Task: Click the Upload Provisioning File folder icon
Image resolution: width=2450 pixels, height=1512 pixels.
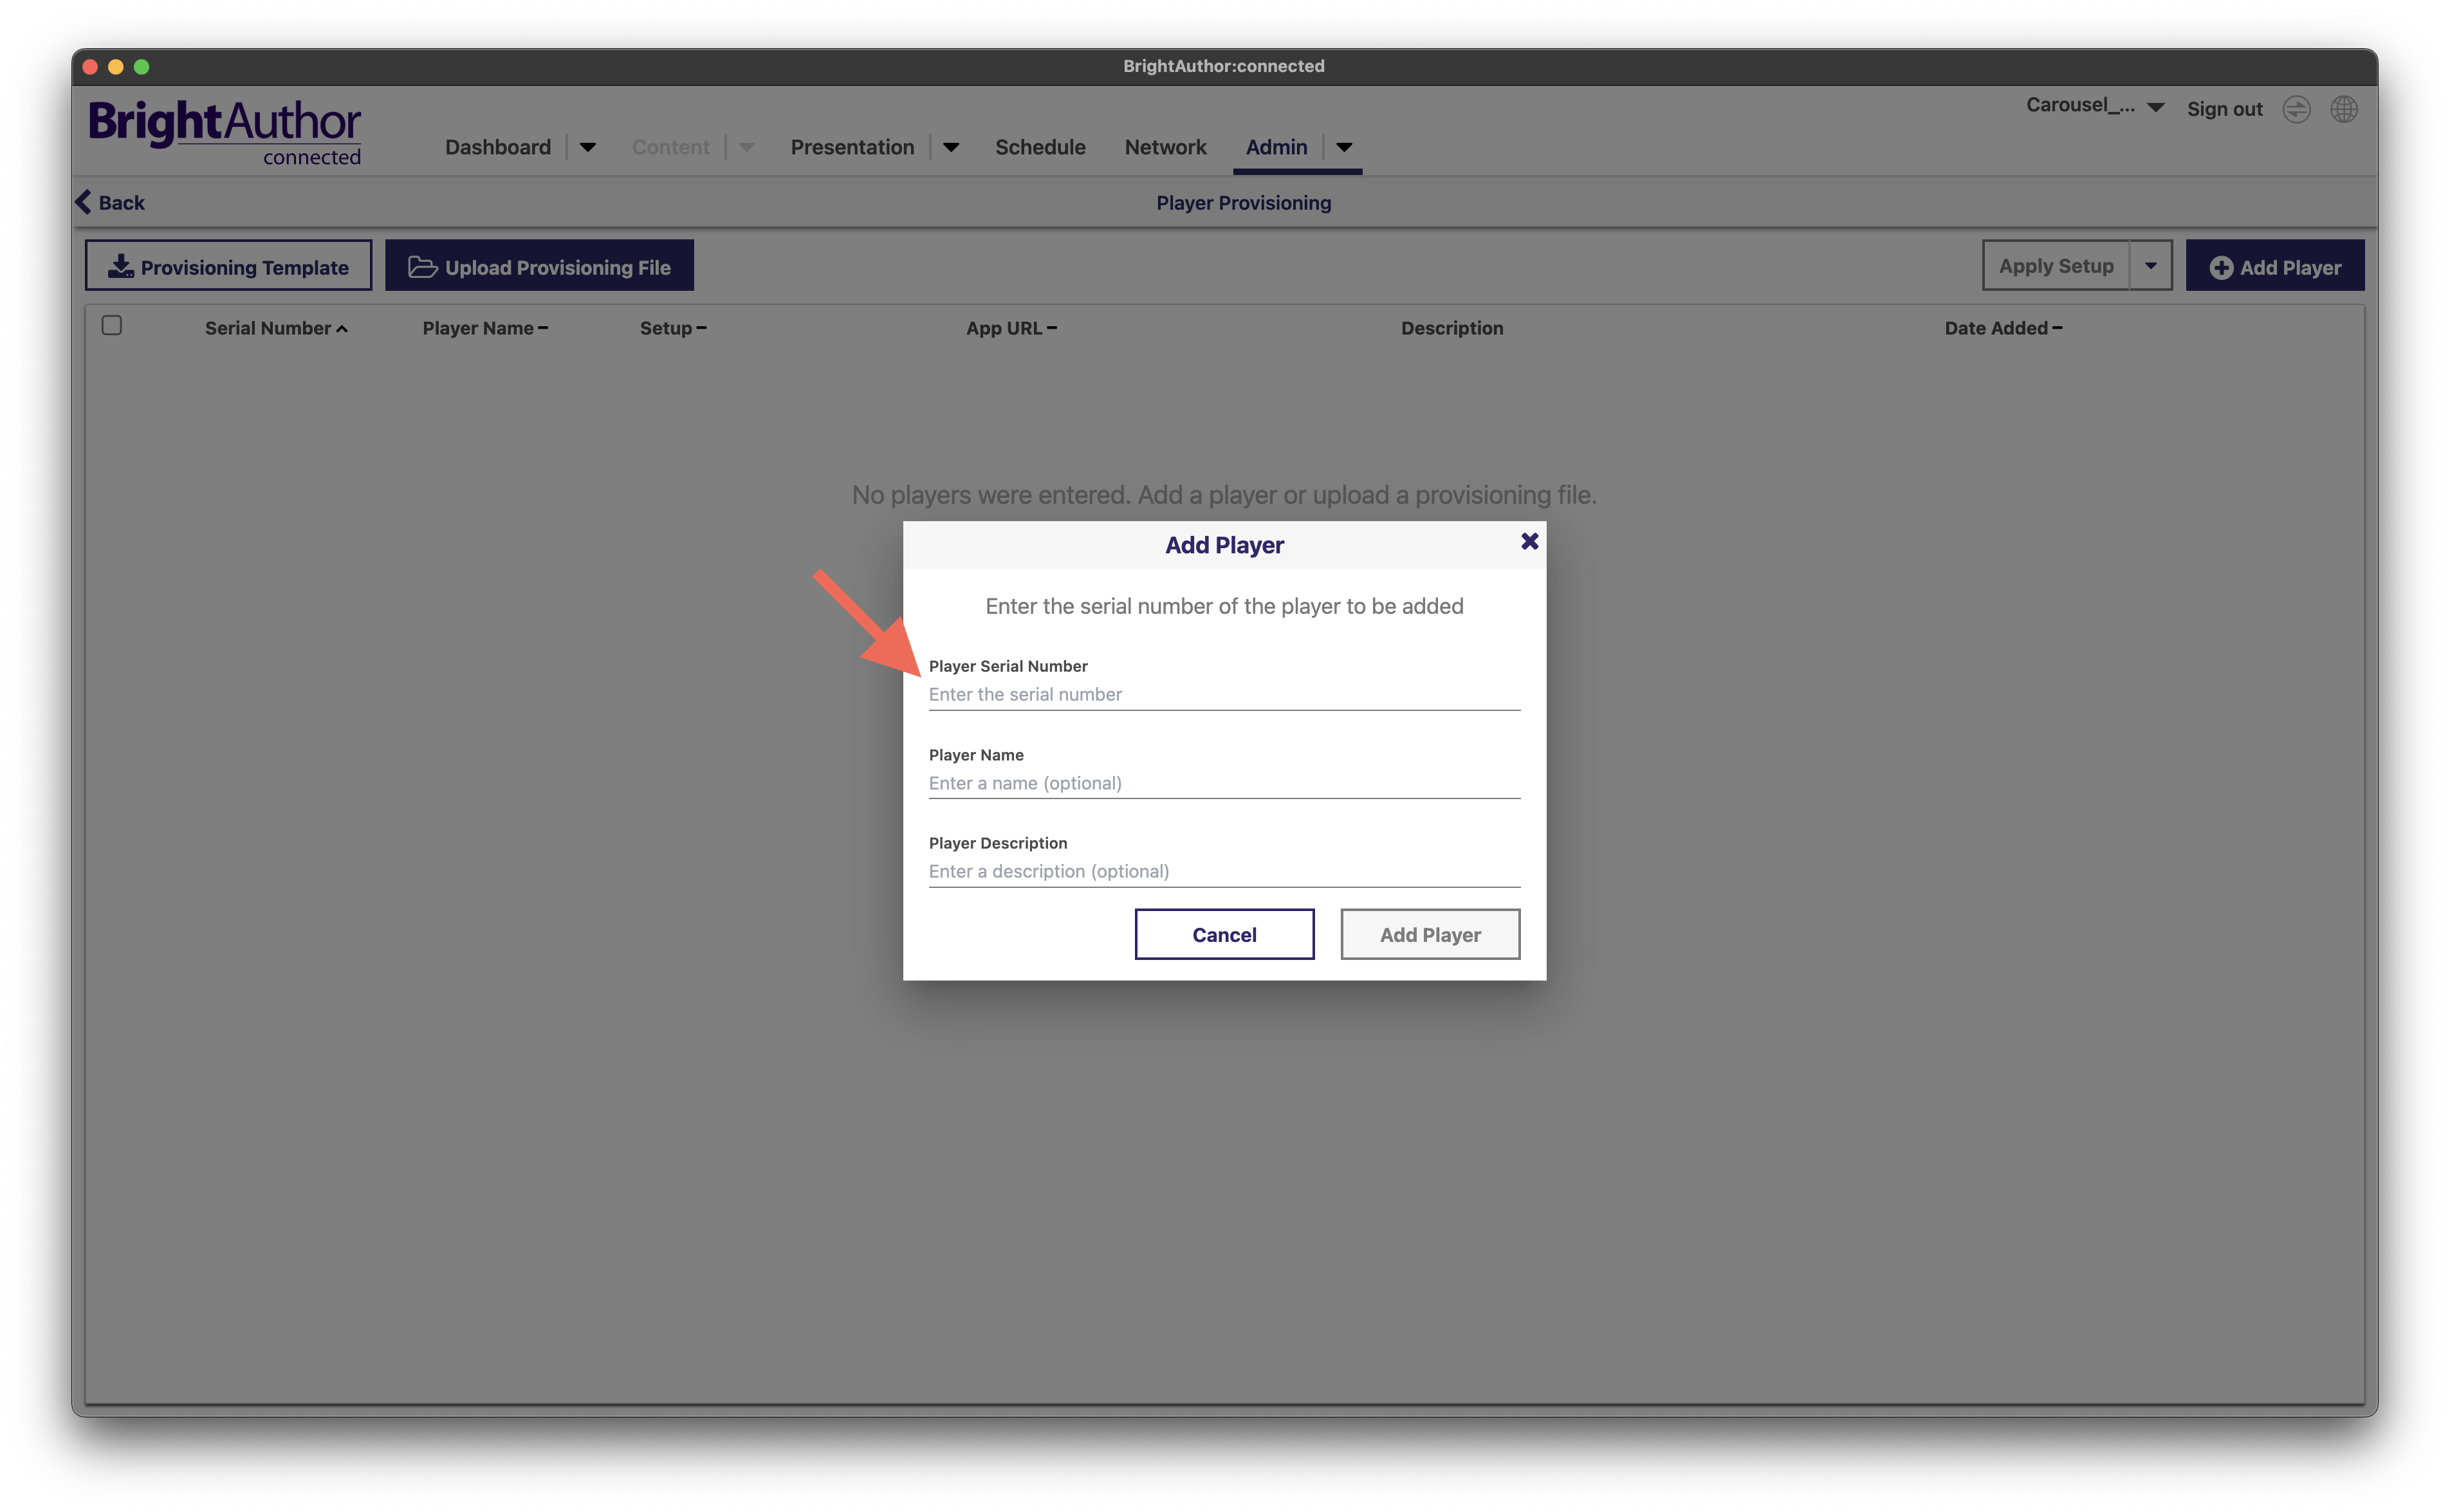Action: (422, 267)
